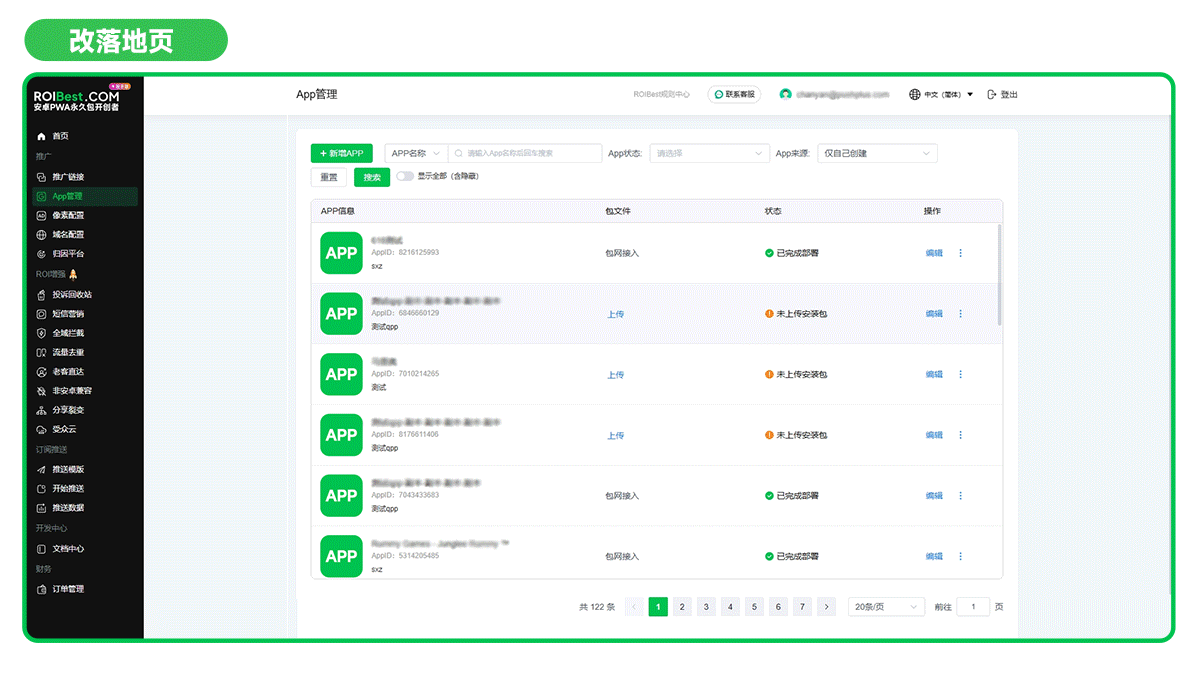Click the green 搜索 button
The image size is (1200, 684).
click(372, 177)
